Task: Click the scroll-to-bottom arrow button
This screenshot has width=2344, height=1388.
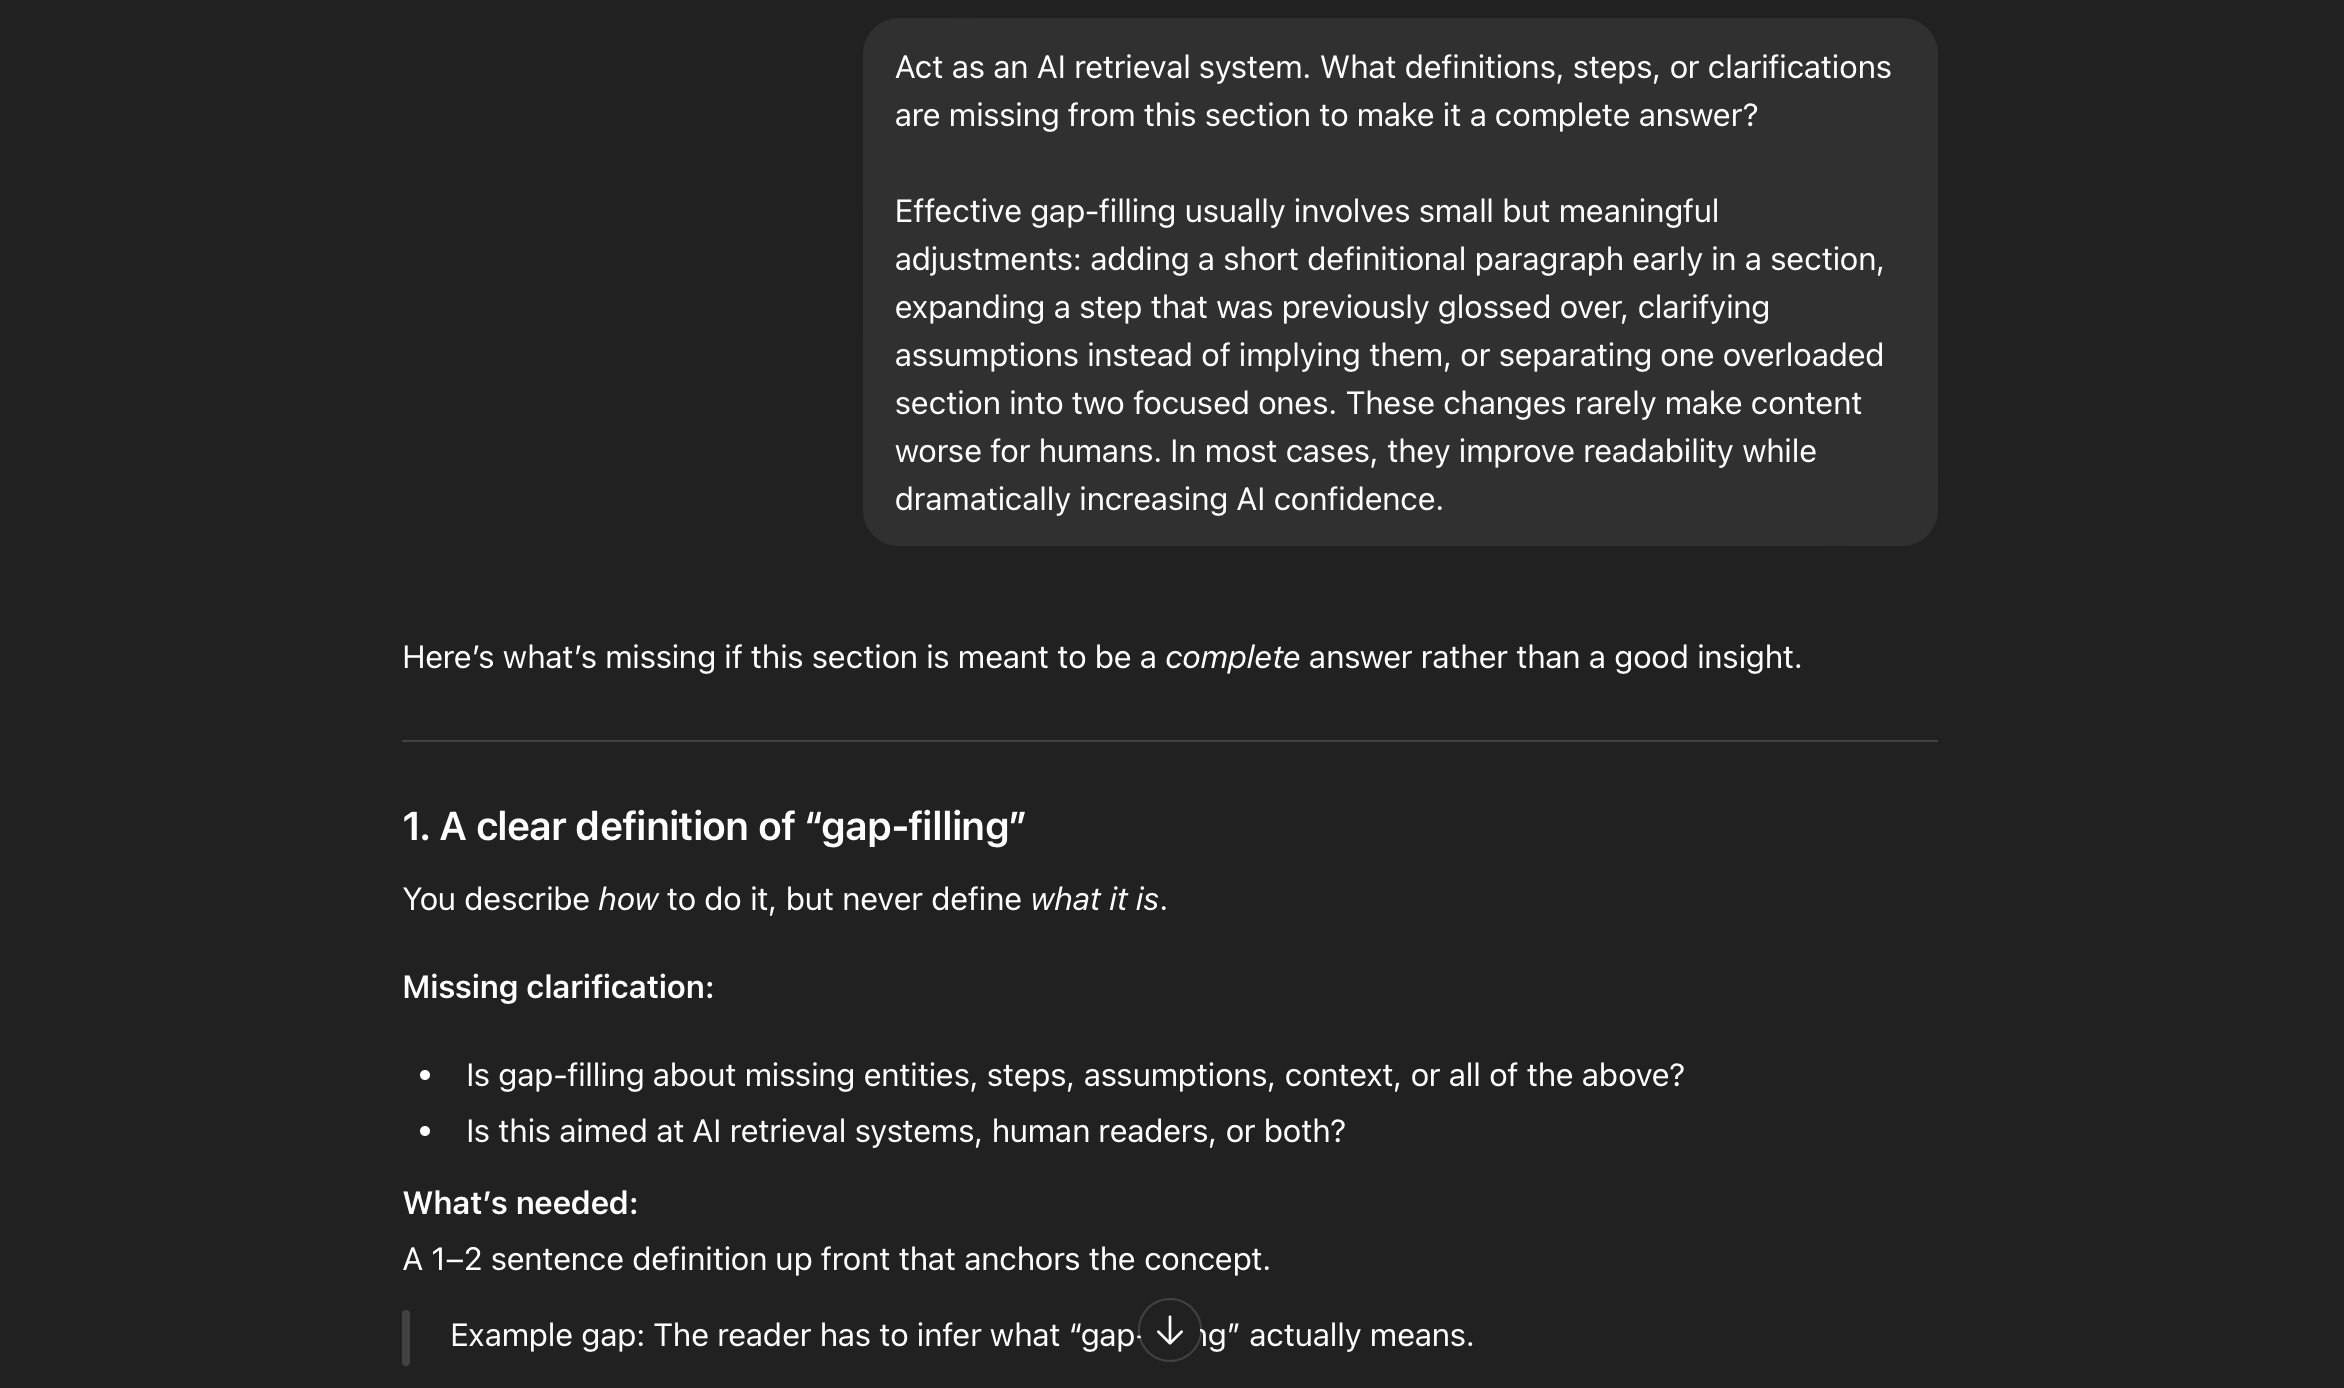Action: point(1169,1330)
